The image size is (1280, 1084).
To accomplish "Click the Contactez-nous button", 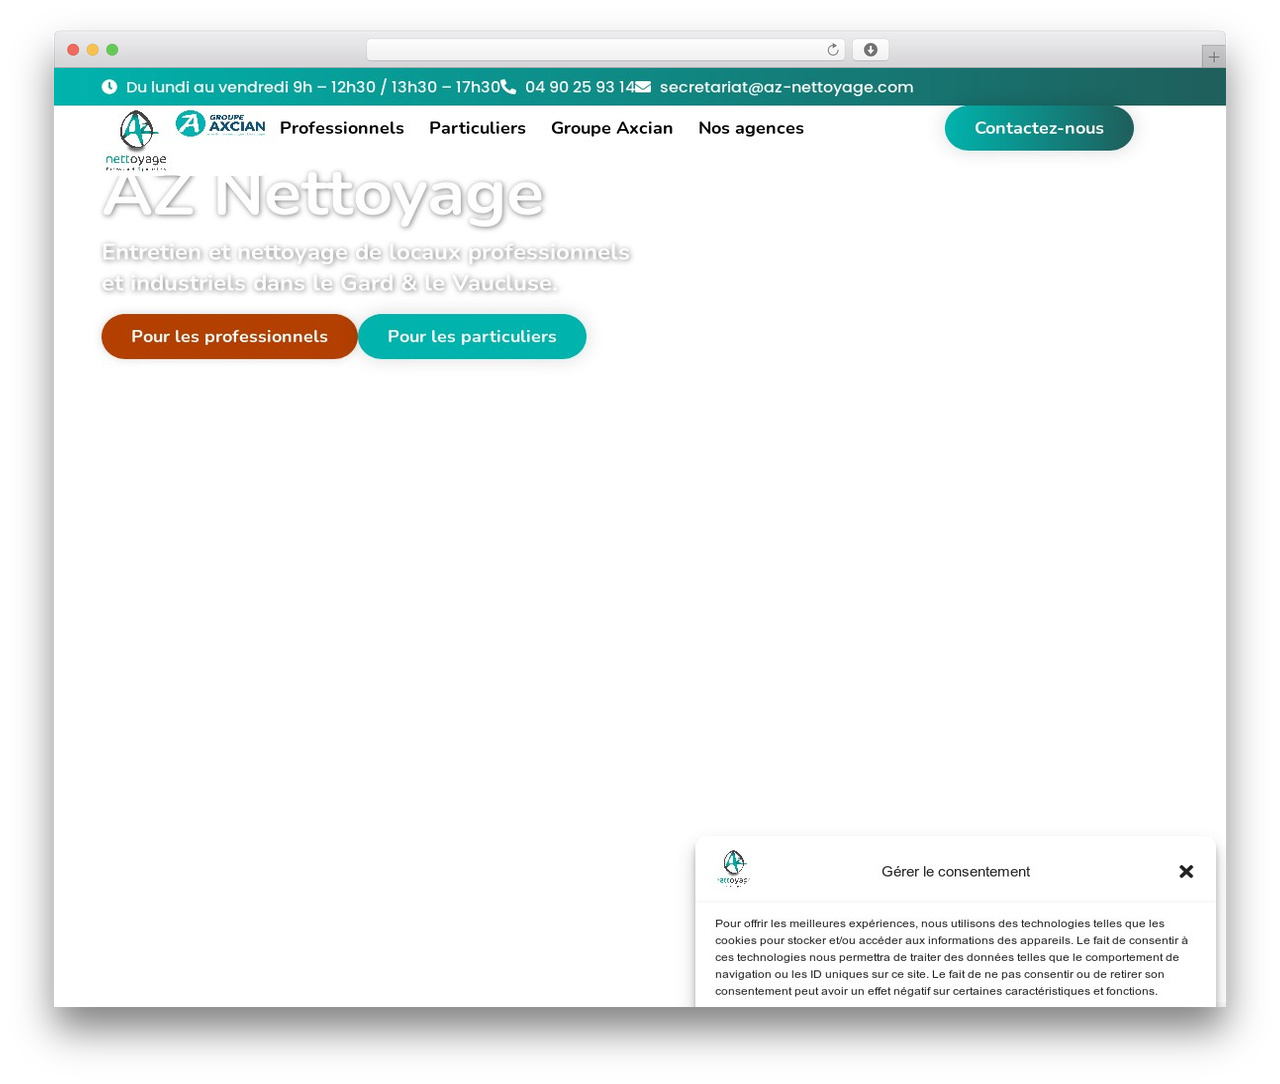I will pos(1039,128).
